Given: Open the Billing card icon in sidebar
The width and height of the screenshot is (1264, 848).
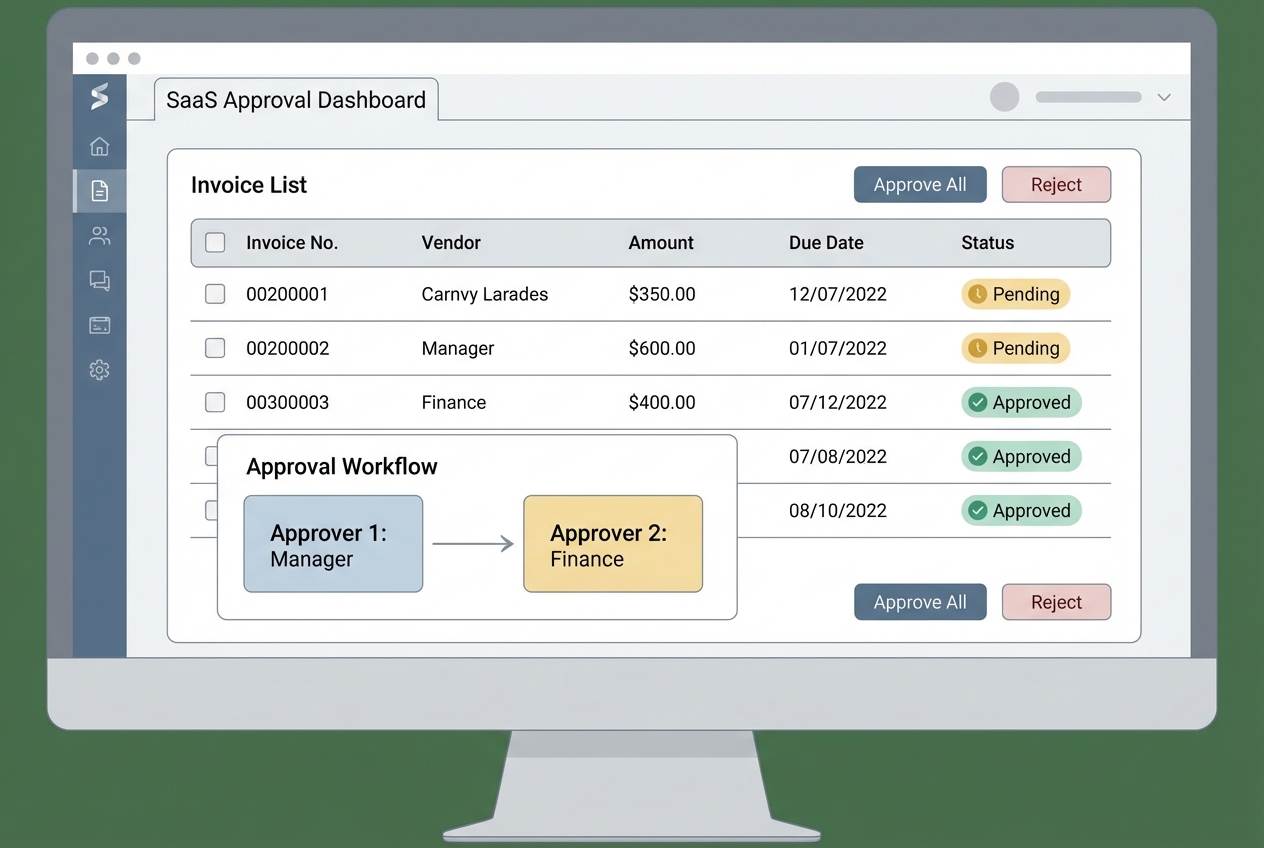Looking at the screenshot, I should click(99, 325).
